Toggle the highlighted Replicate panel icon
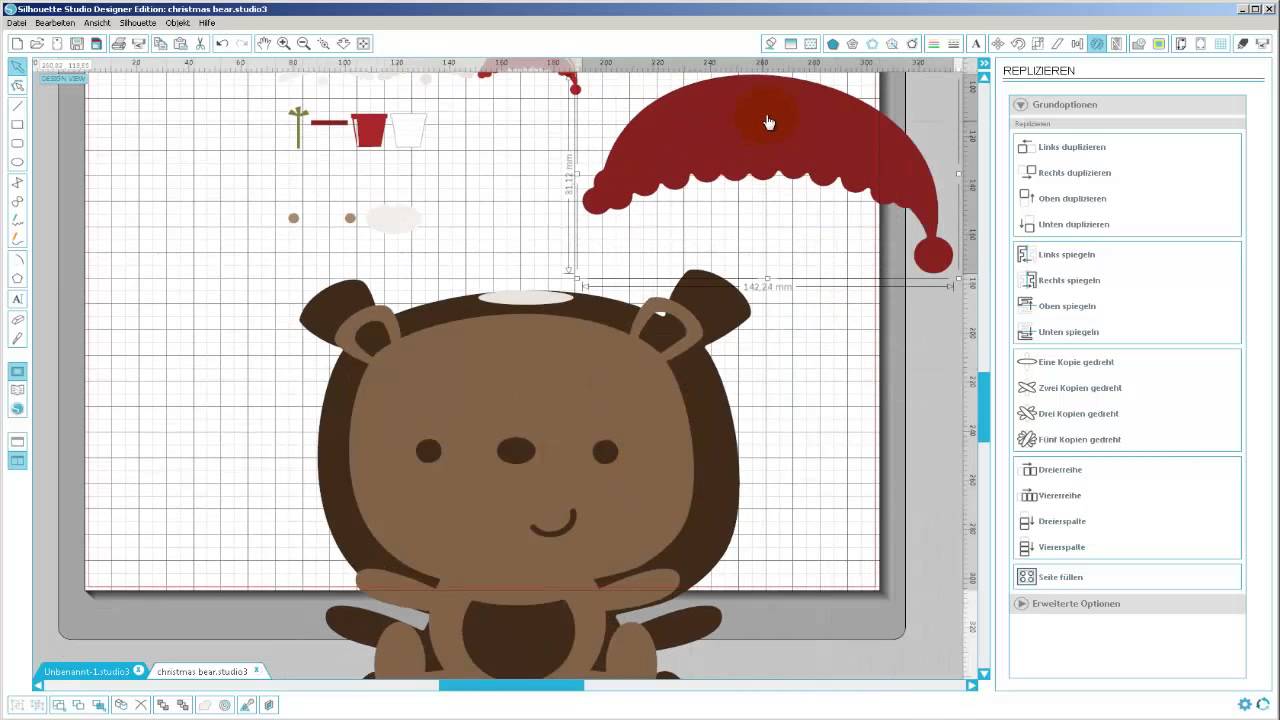The image size is (1280, 720). tap(1097, 44)
